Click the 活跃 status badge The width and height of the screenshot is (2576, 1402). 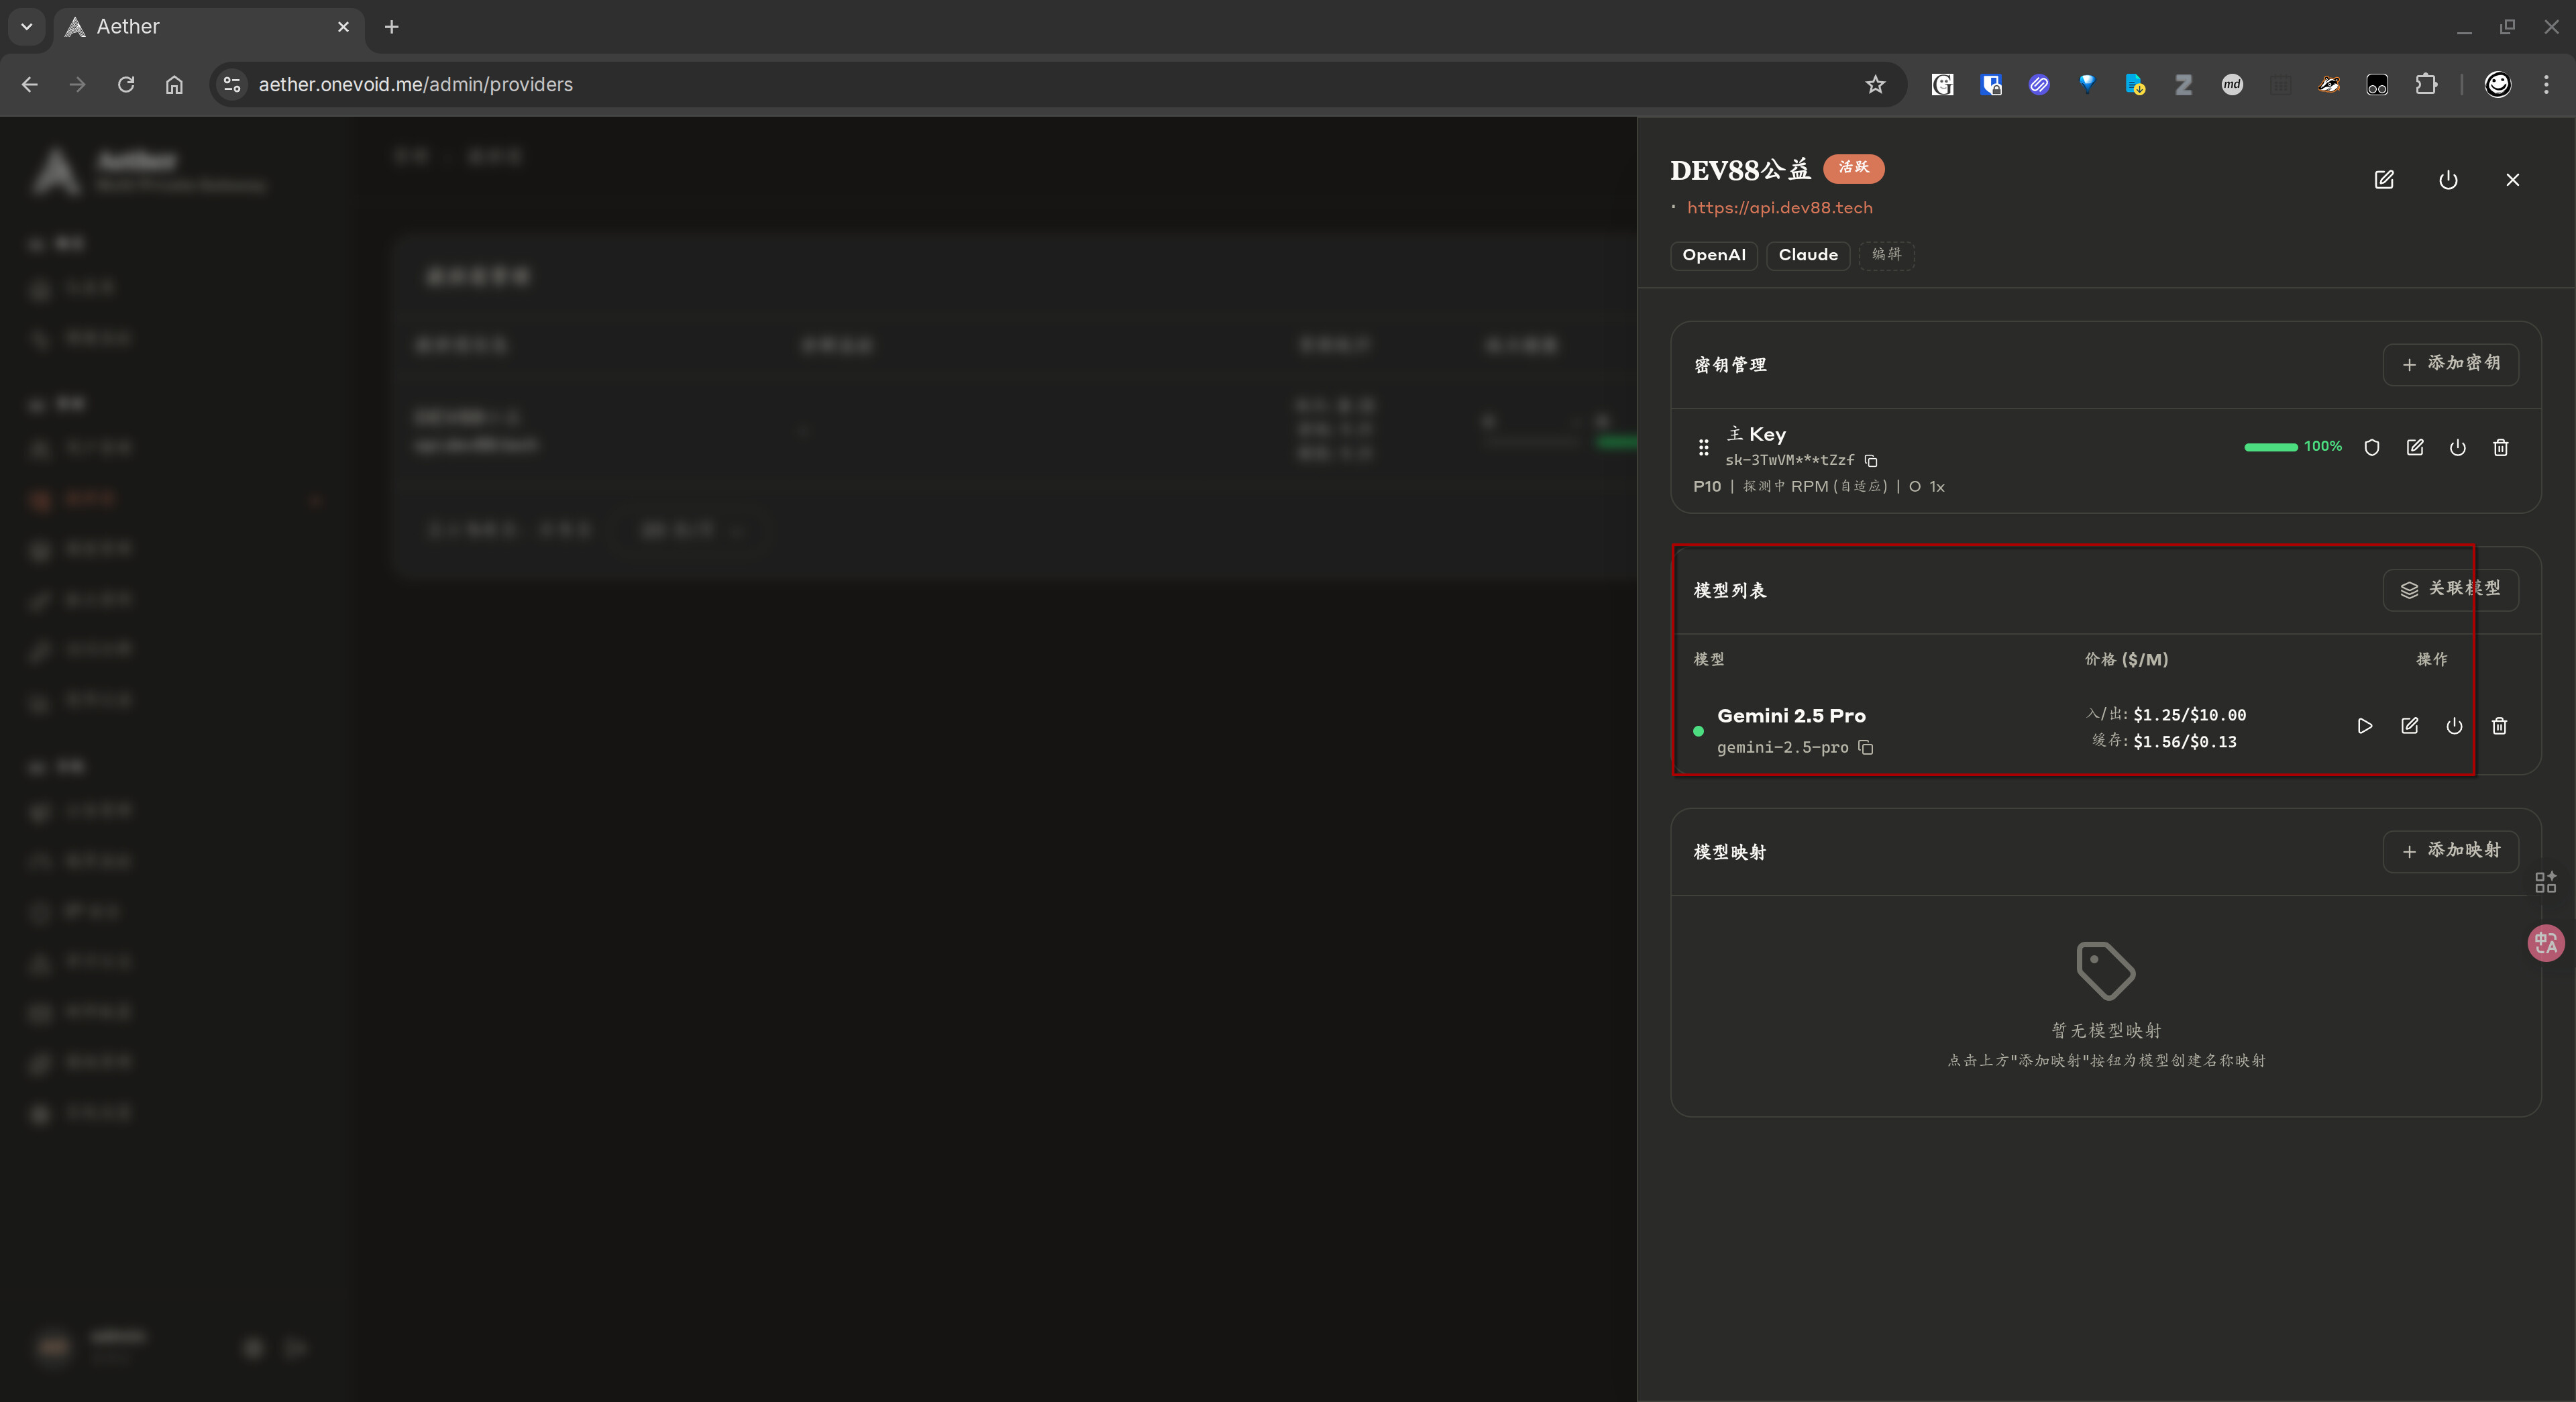click(x=1853, y=168)
